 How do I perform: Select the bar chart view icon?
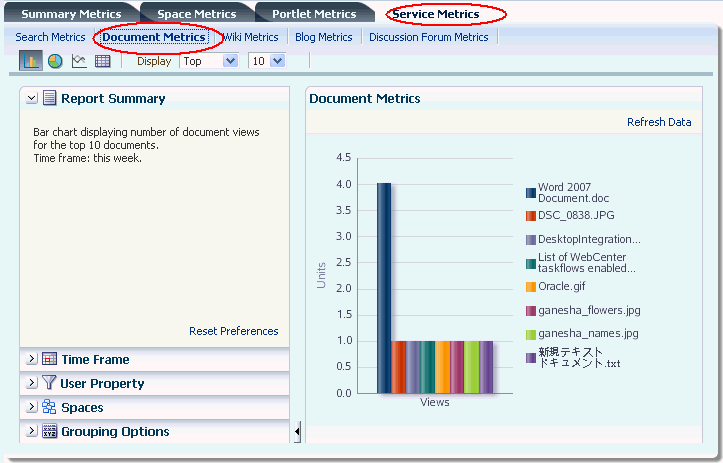pos(31,61)
